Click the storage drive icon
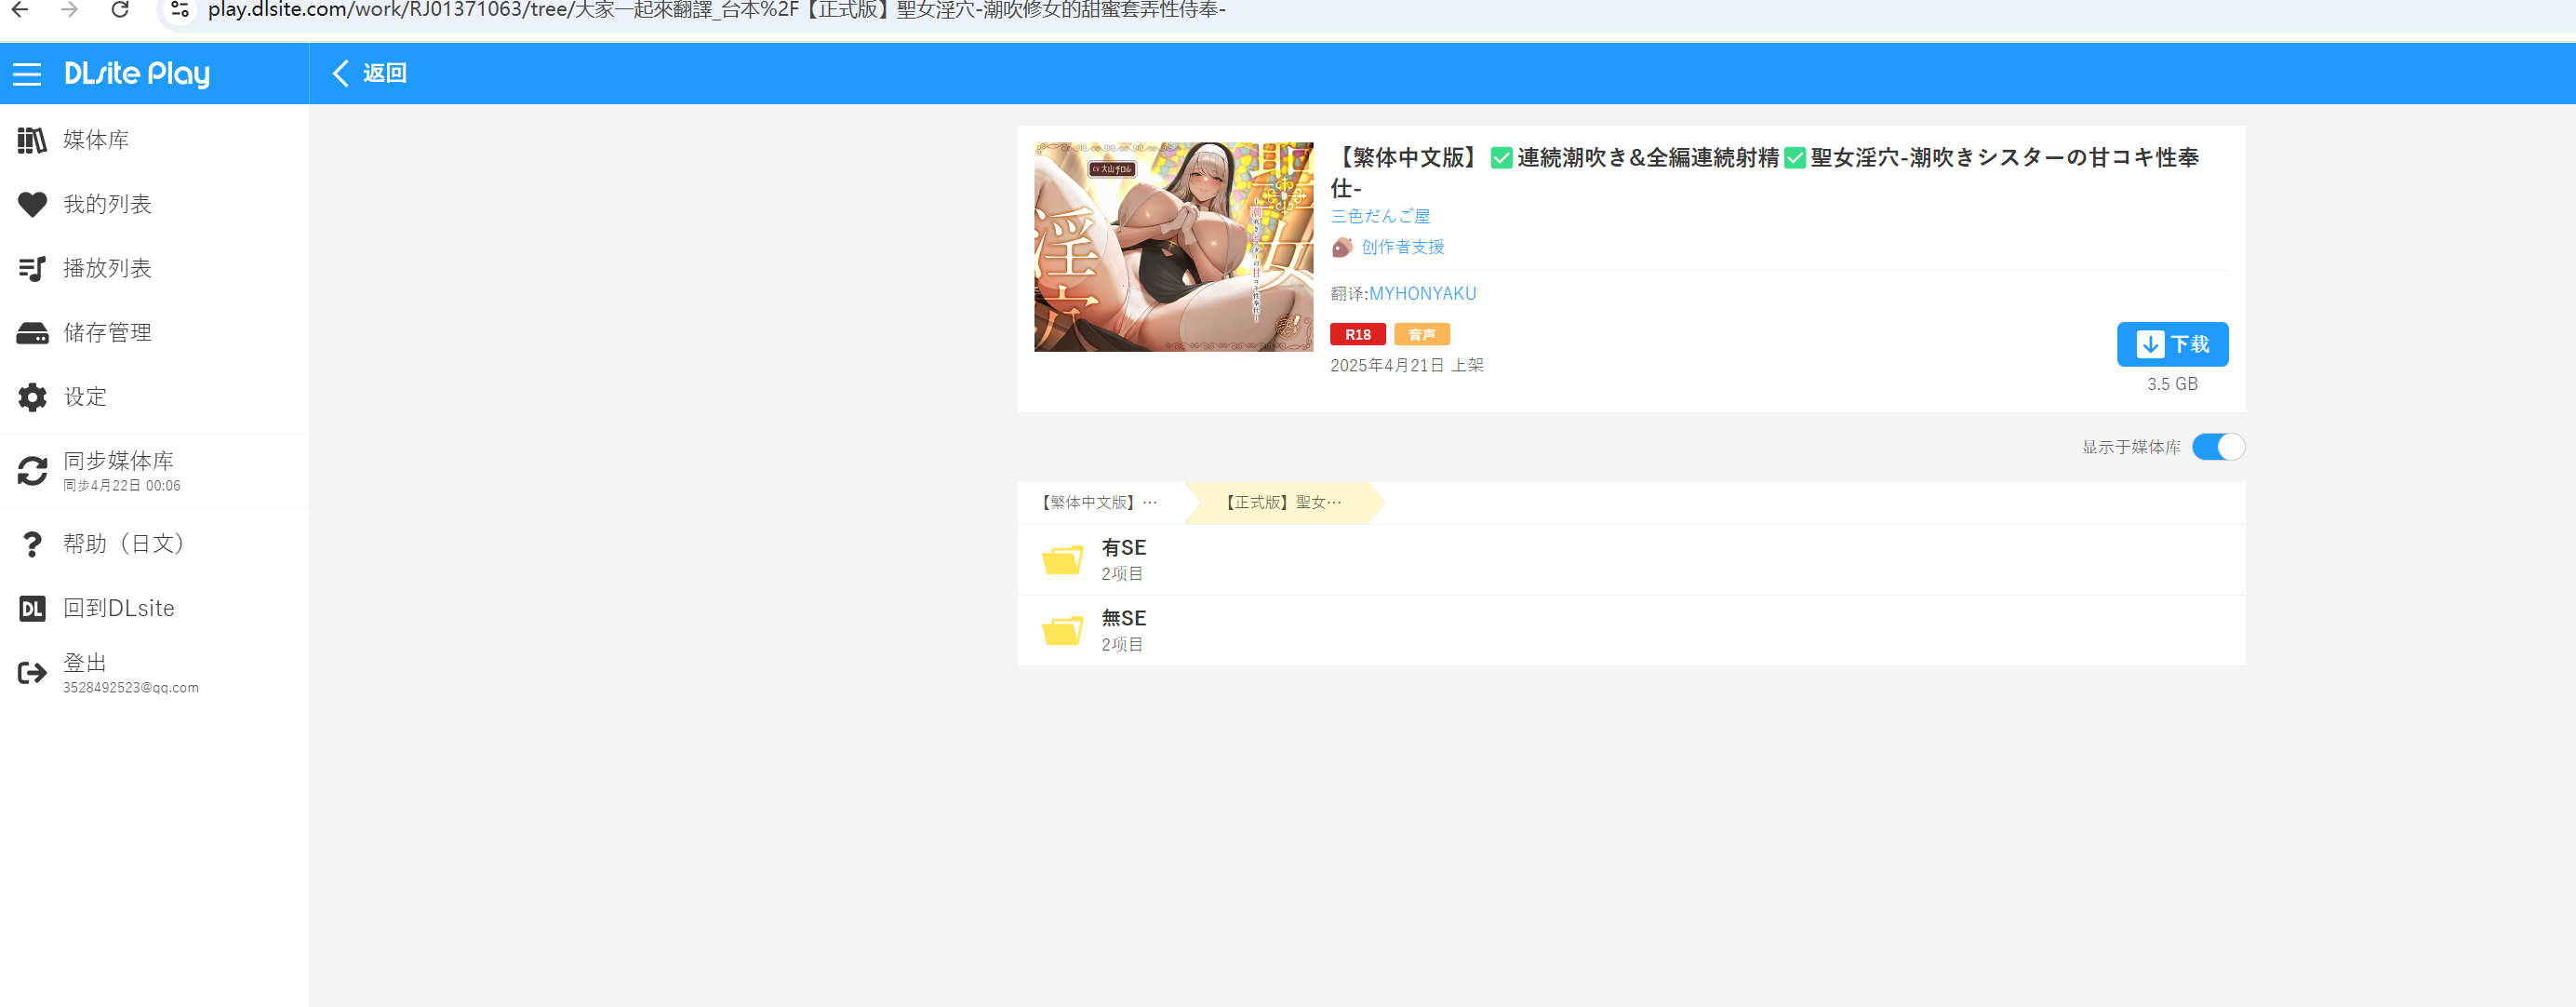The height and width of the screenshot is (1007, 2576). [x=32, y=333]
